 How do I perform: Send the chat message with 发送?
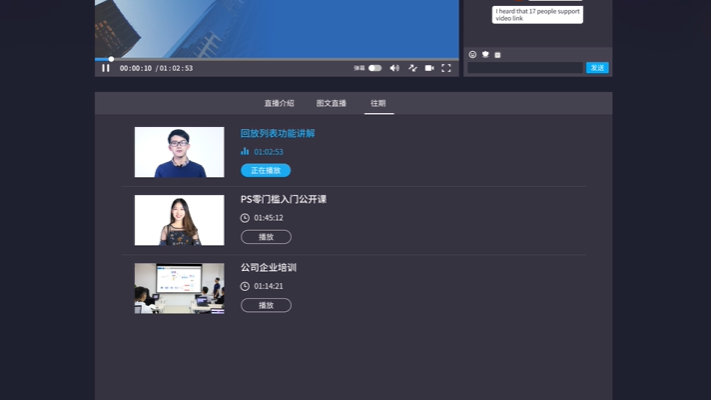point(597,68)
